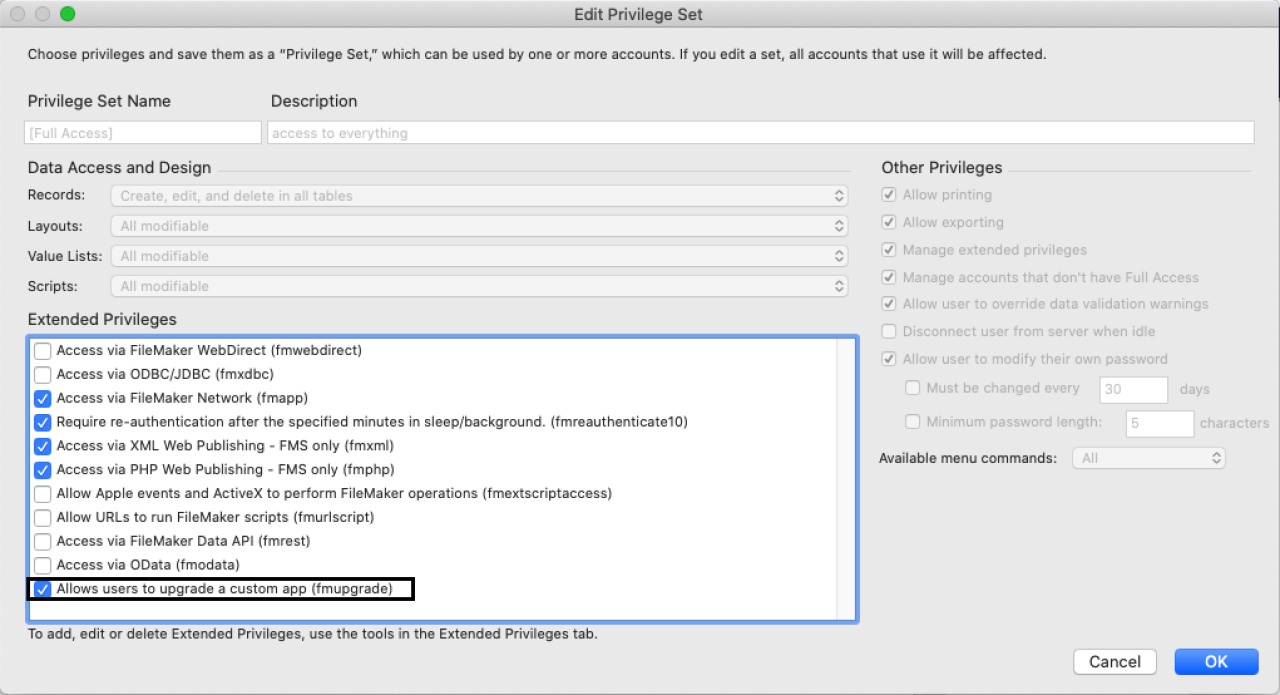Image resolution: width=1280 pixels, height=695 pixels.
Task: Check Access via FileMaker Data API (fmrest)
Action: (x=43, y=542)
